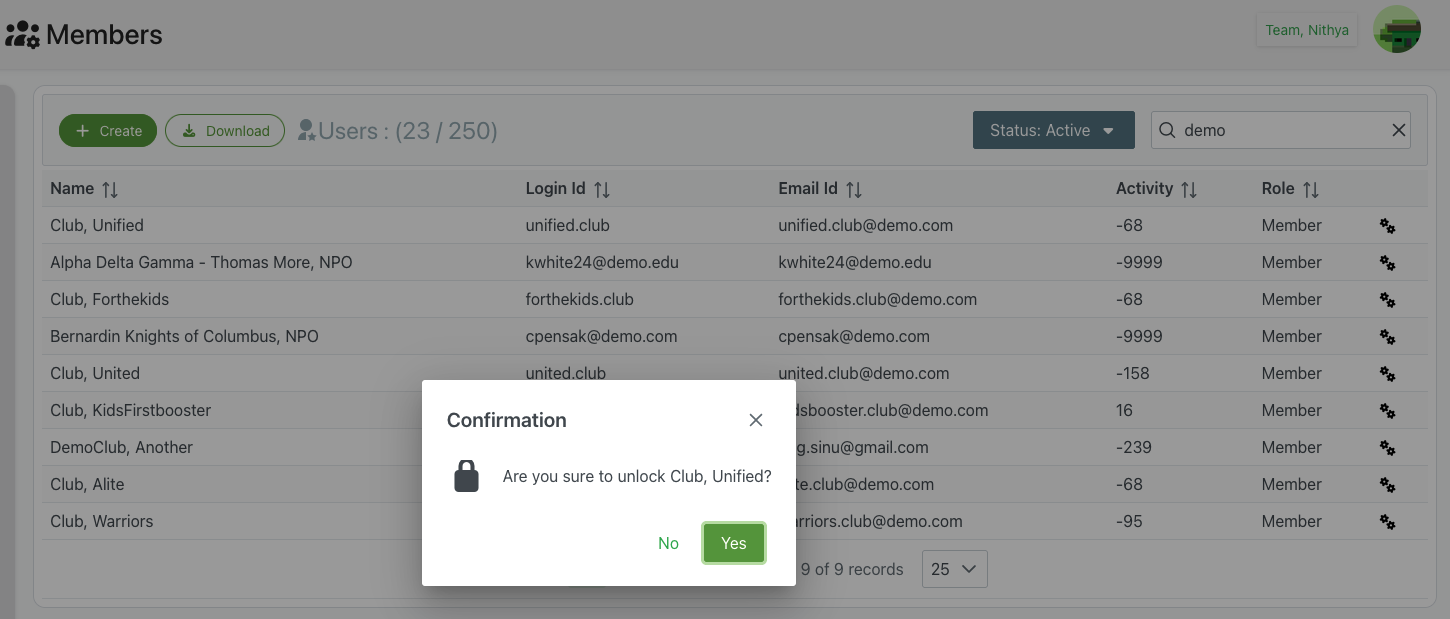The width and height of the screenshot is (1450, 619).
Task: Click the users icon beside the Users count
Action: tap(305, 130)
